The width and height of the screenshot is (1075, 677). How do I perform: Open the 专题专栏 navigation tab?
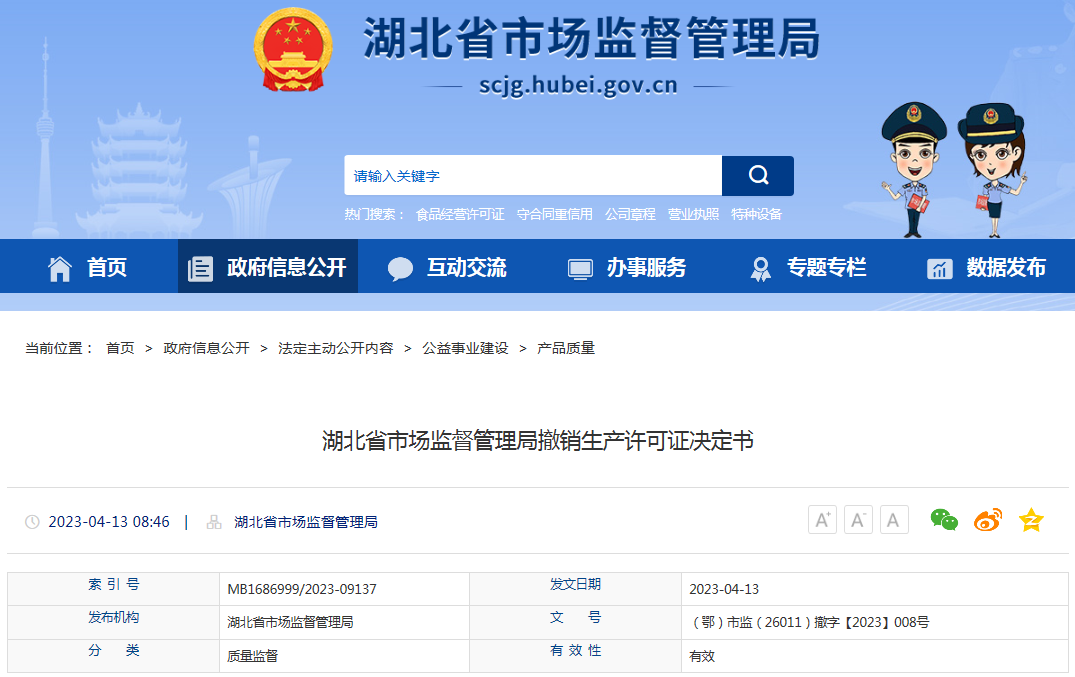pyautogui.click(x=807, y=266)
